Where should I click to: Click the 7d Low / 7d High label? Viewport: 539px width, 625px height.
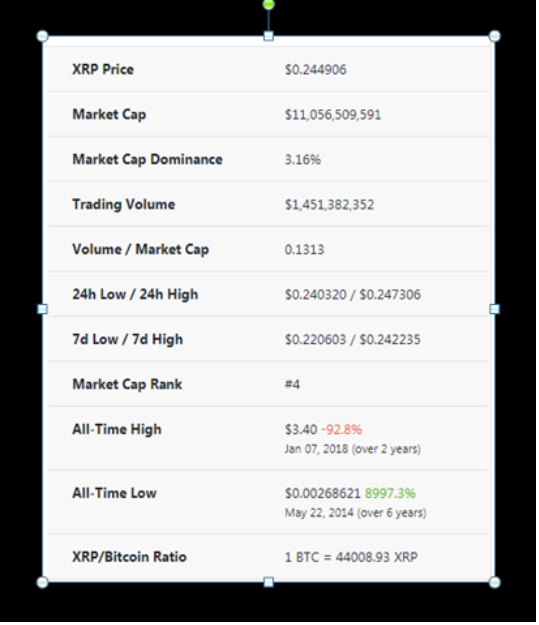pyautogui.click(x=128, y=340)
